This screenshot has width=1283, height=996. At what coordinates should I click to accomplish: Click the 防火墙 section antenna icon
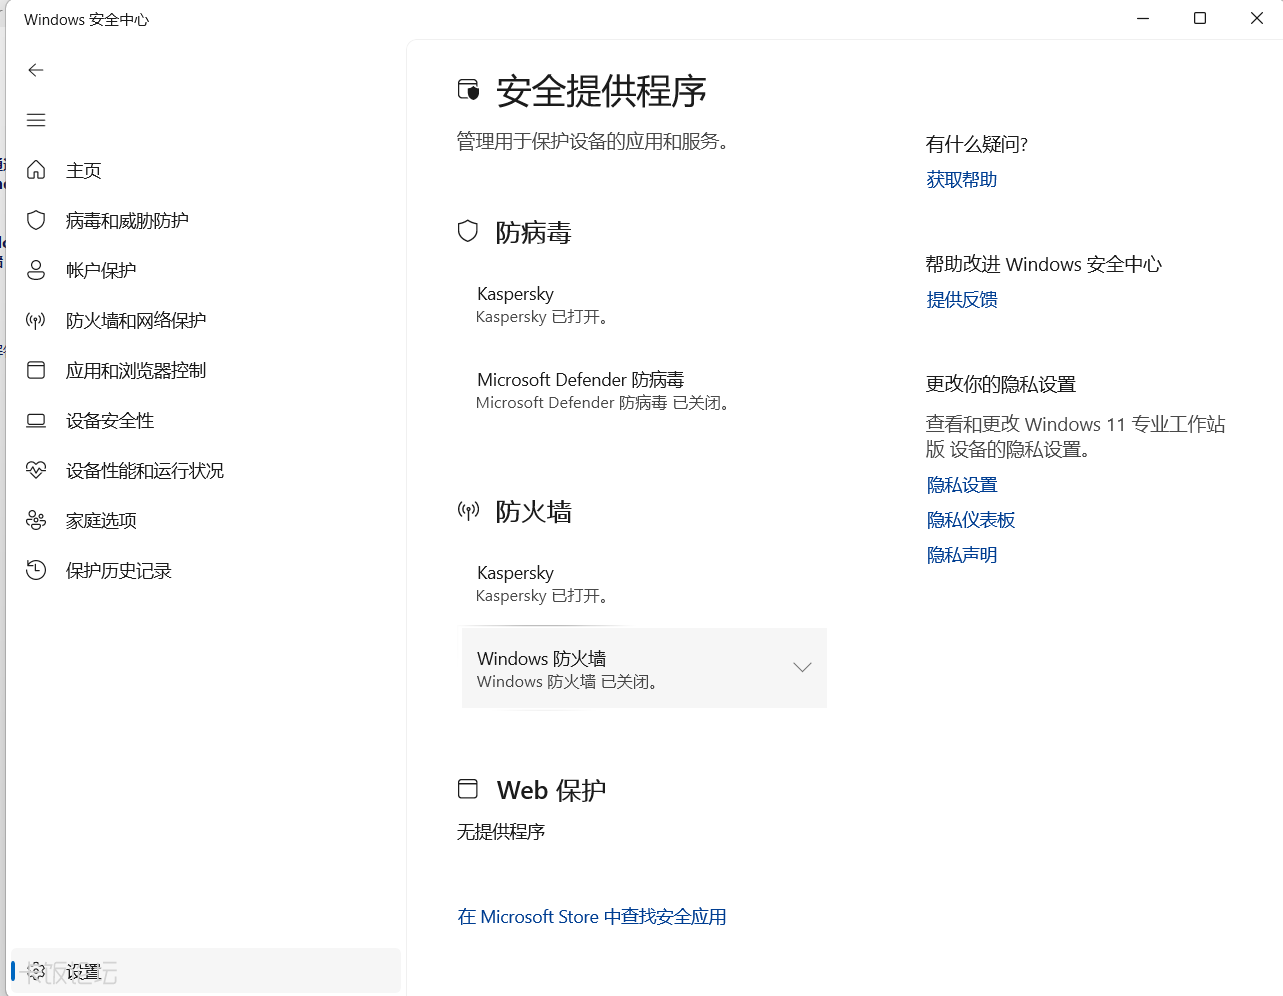click(468, 511)
